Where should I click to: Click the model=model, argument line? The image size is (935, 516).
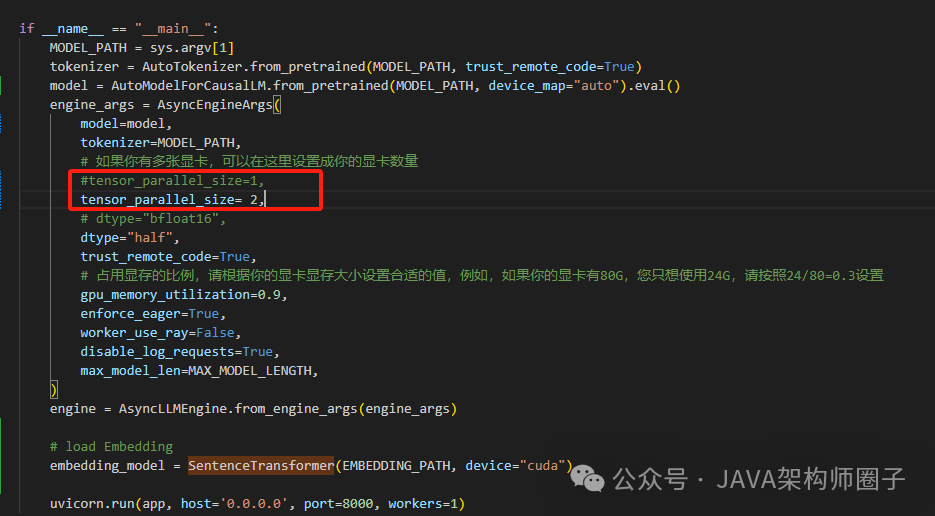126,123
